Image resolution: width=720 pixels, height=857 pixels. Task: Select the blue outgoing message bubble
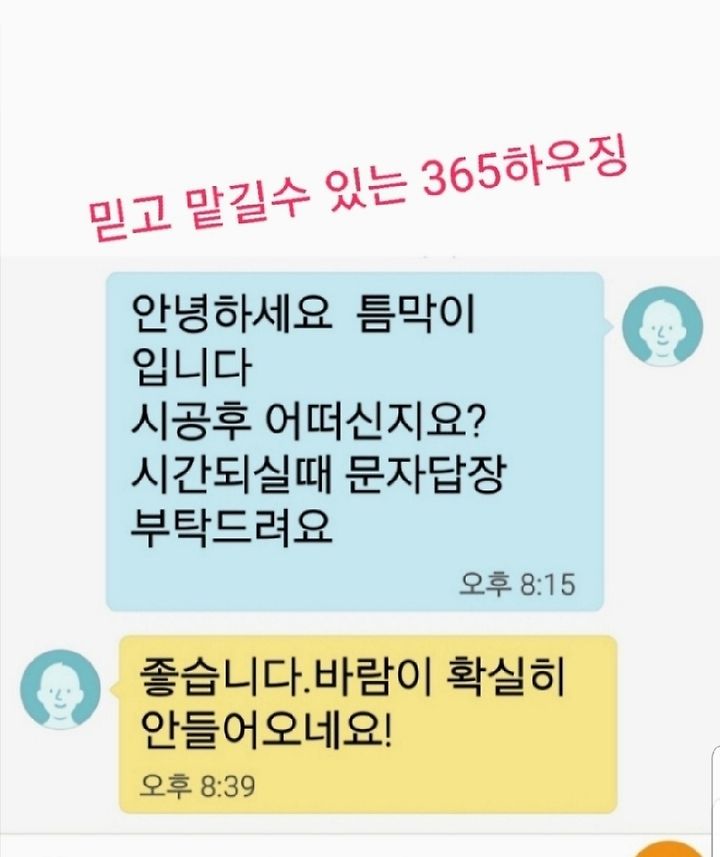[x=355, y=442]
